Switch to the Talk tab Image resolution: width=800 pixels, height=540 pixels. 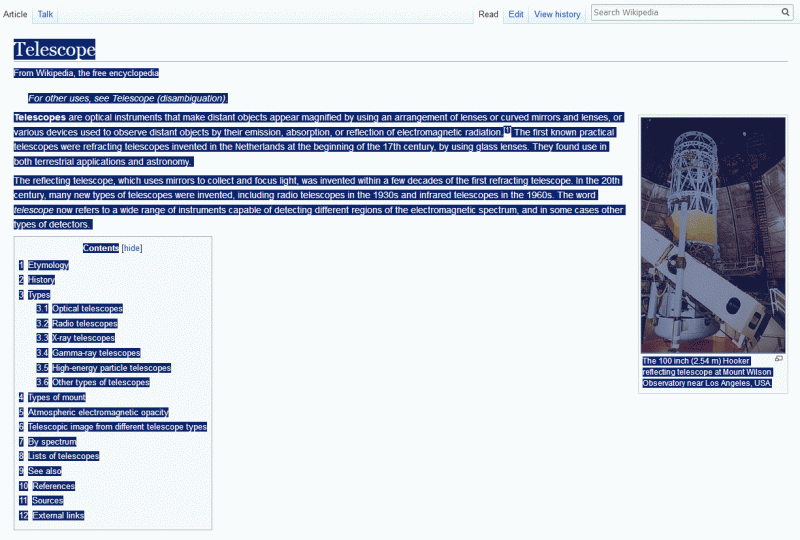click(x=45, y=15)
